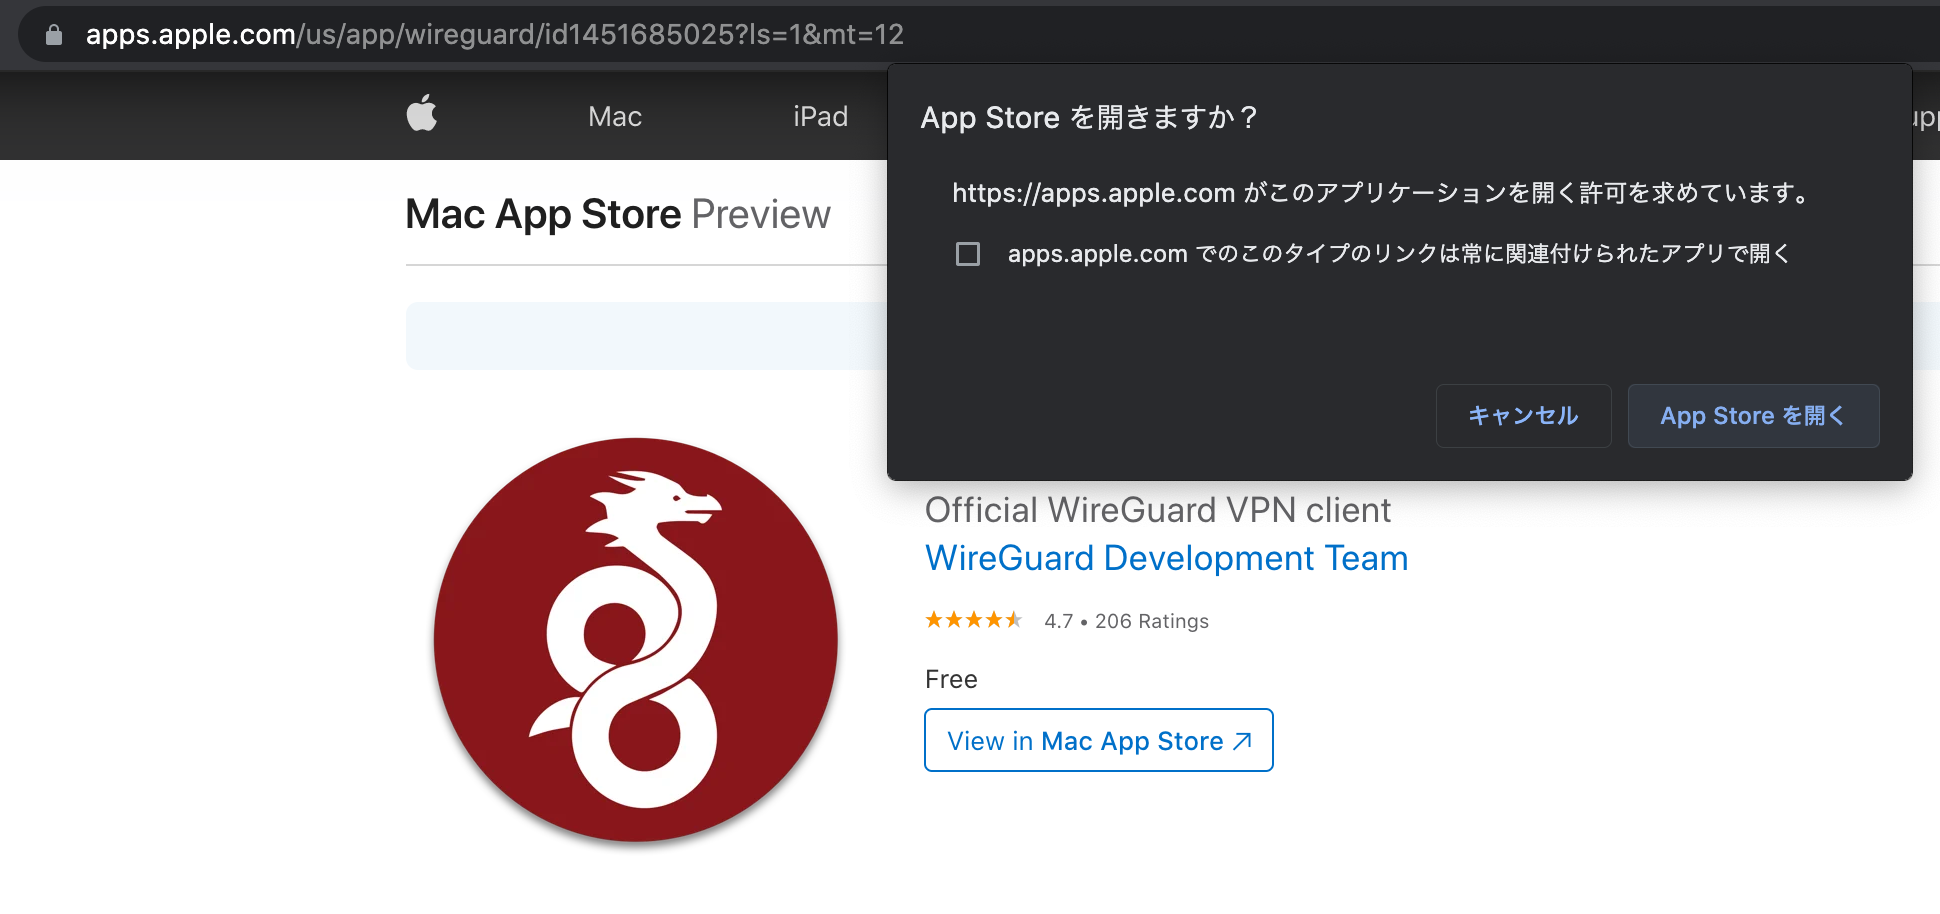Enable always open apps.apple.com links checkbox

click(x=968, y=254)
